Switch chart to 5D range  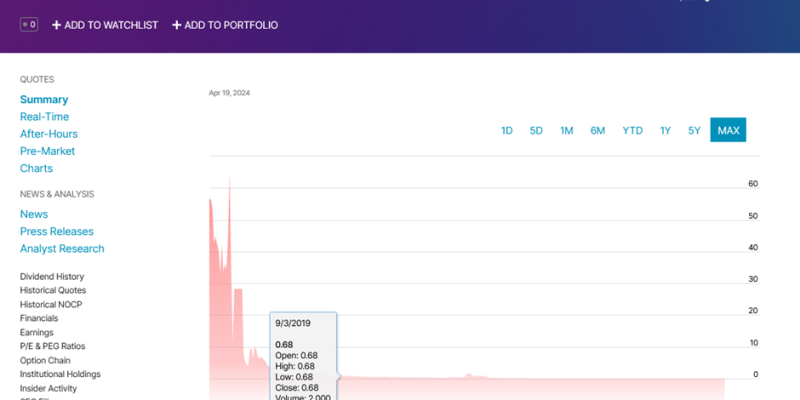tap(536, 130)
